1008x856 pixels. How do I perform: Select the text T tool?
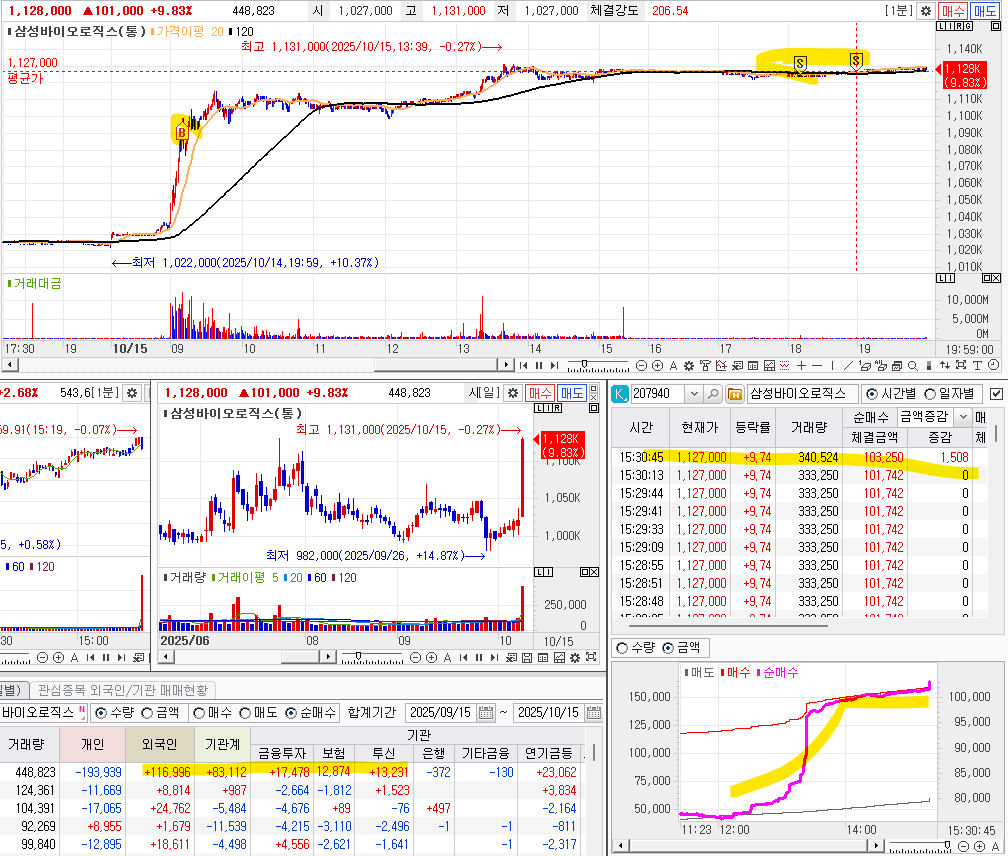coord(976,366)
